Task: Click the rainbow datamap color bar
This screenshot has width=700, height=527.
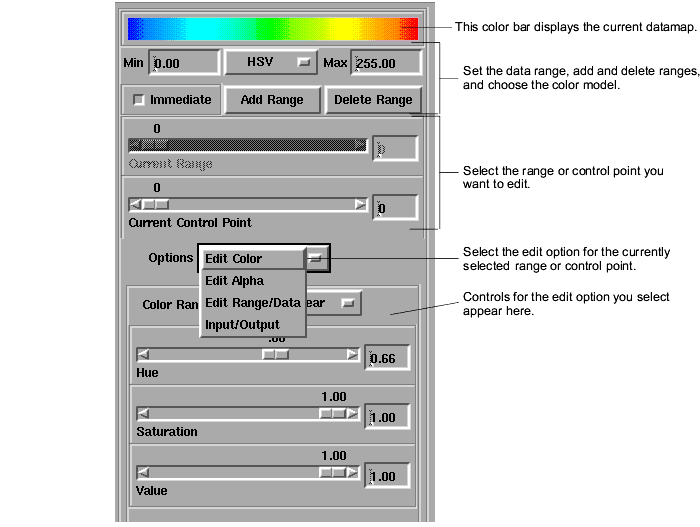Action: [x=272, y=27]
